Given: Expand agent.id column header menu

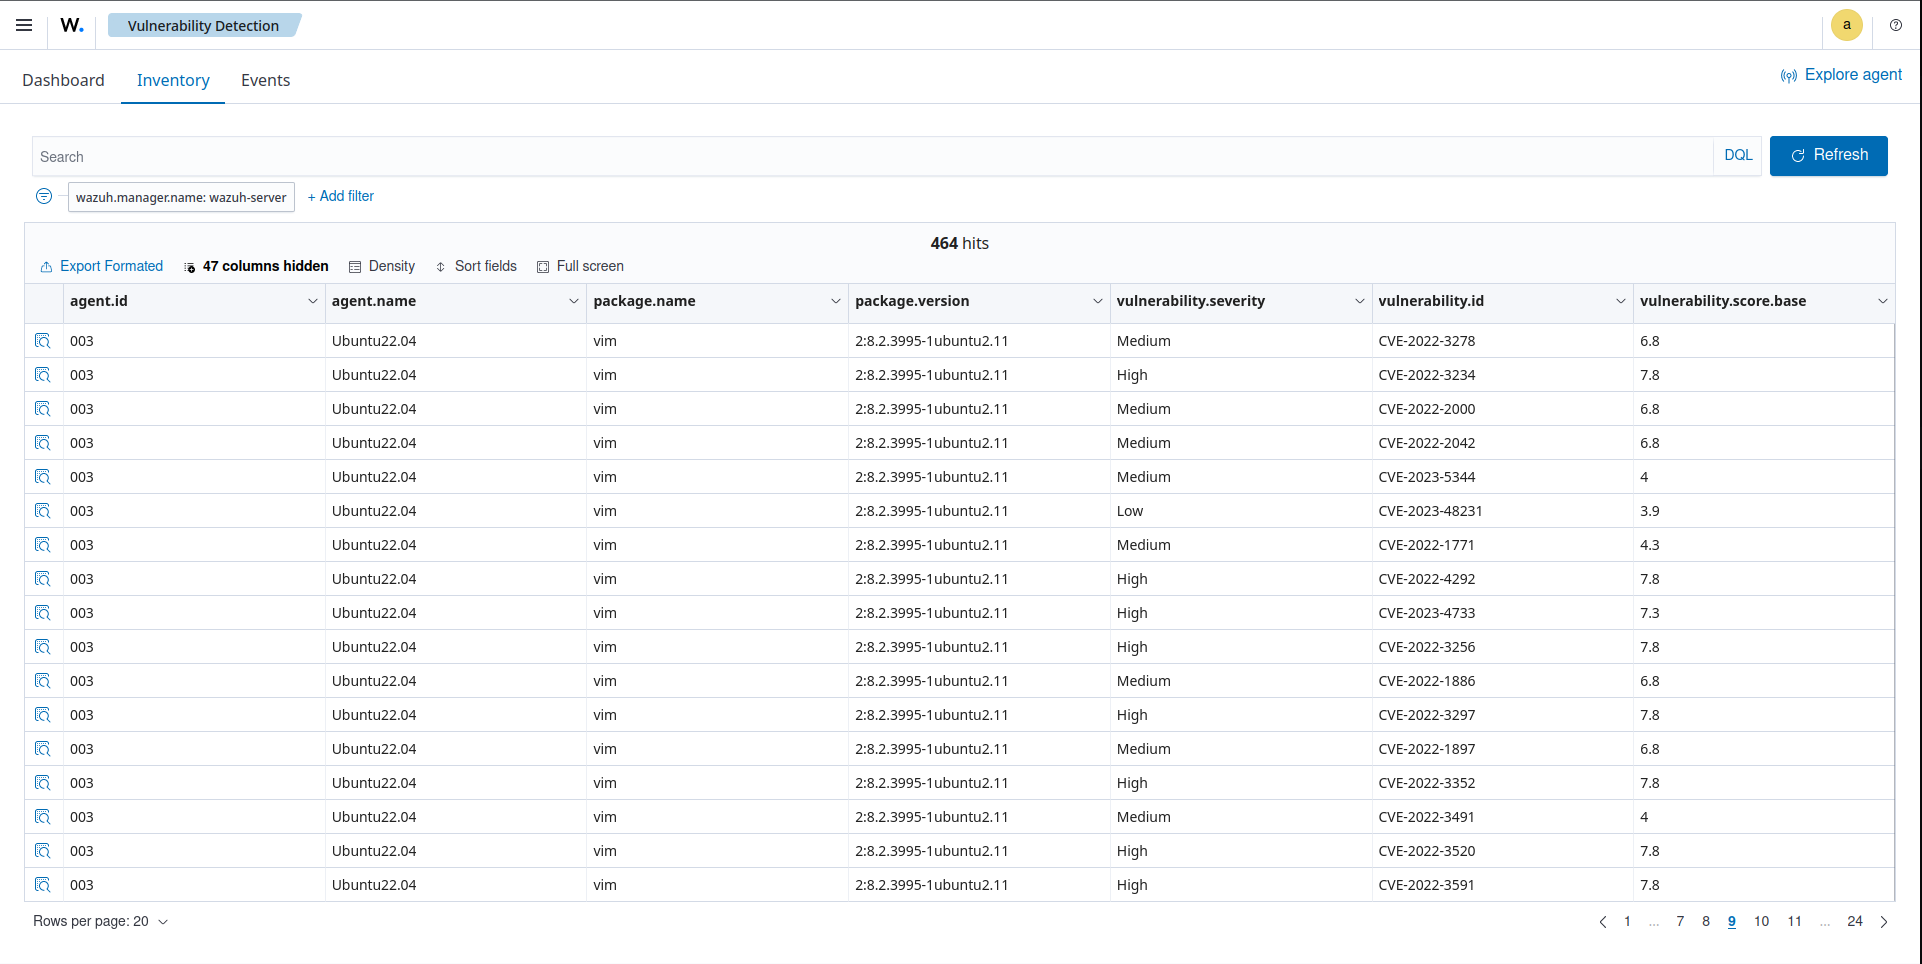Looking at the screenshot, I should point(312,301).
